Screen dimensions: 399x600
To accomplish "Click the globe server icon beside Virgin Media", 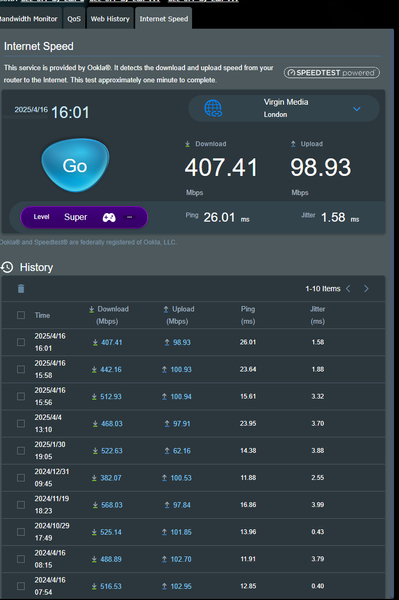I will [x=213, y=108].
